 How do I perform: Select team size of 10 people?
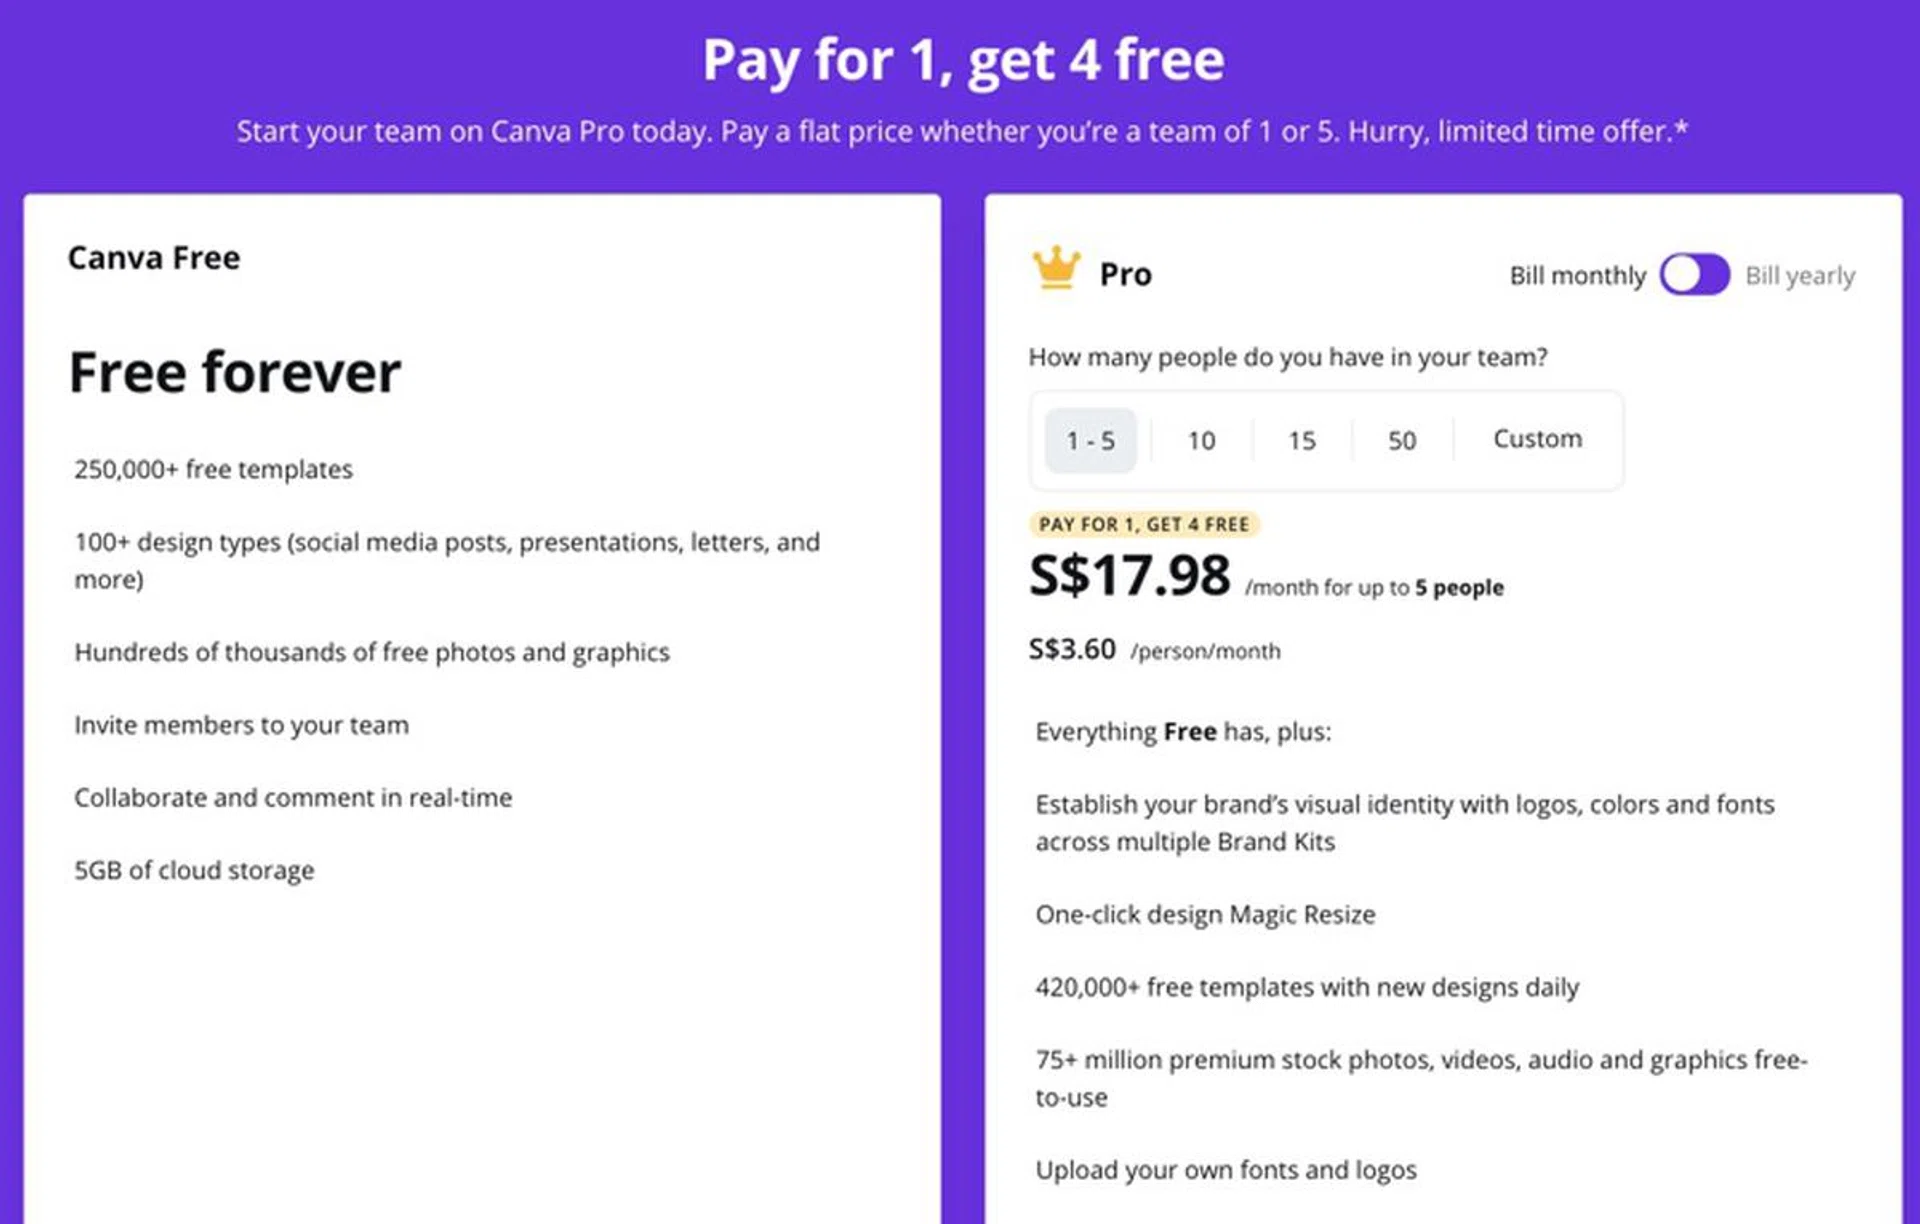[x=1201, y=440]
